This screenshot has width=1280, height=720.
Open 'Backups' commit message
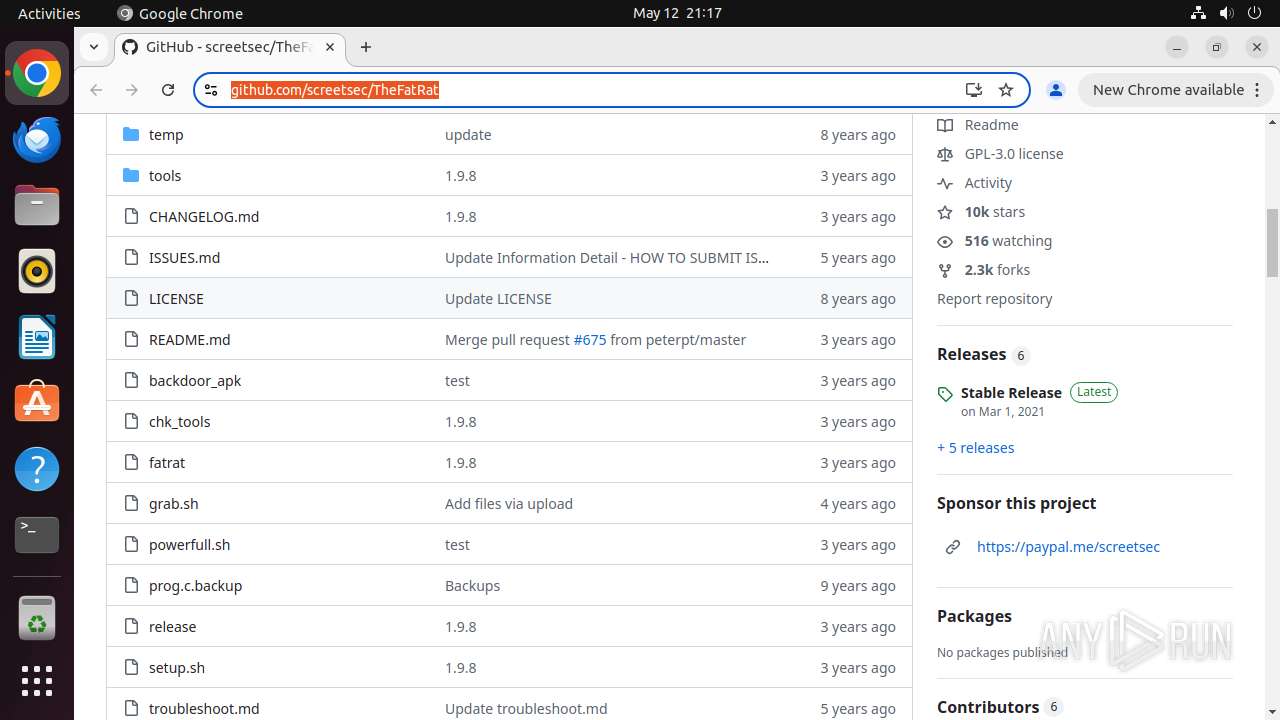click(x=472, y=585)
